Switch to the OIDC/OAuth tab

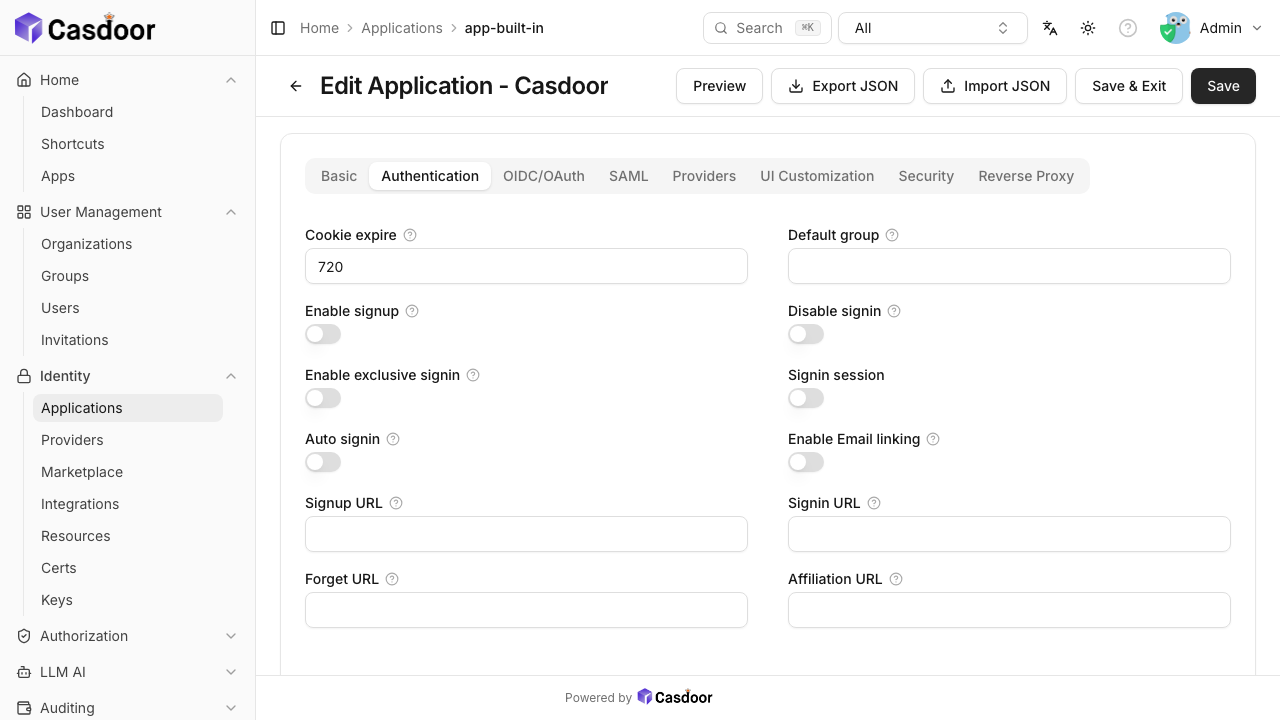coord(544,176)
